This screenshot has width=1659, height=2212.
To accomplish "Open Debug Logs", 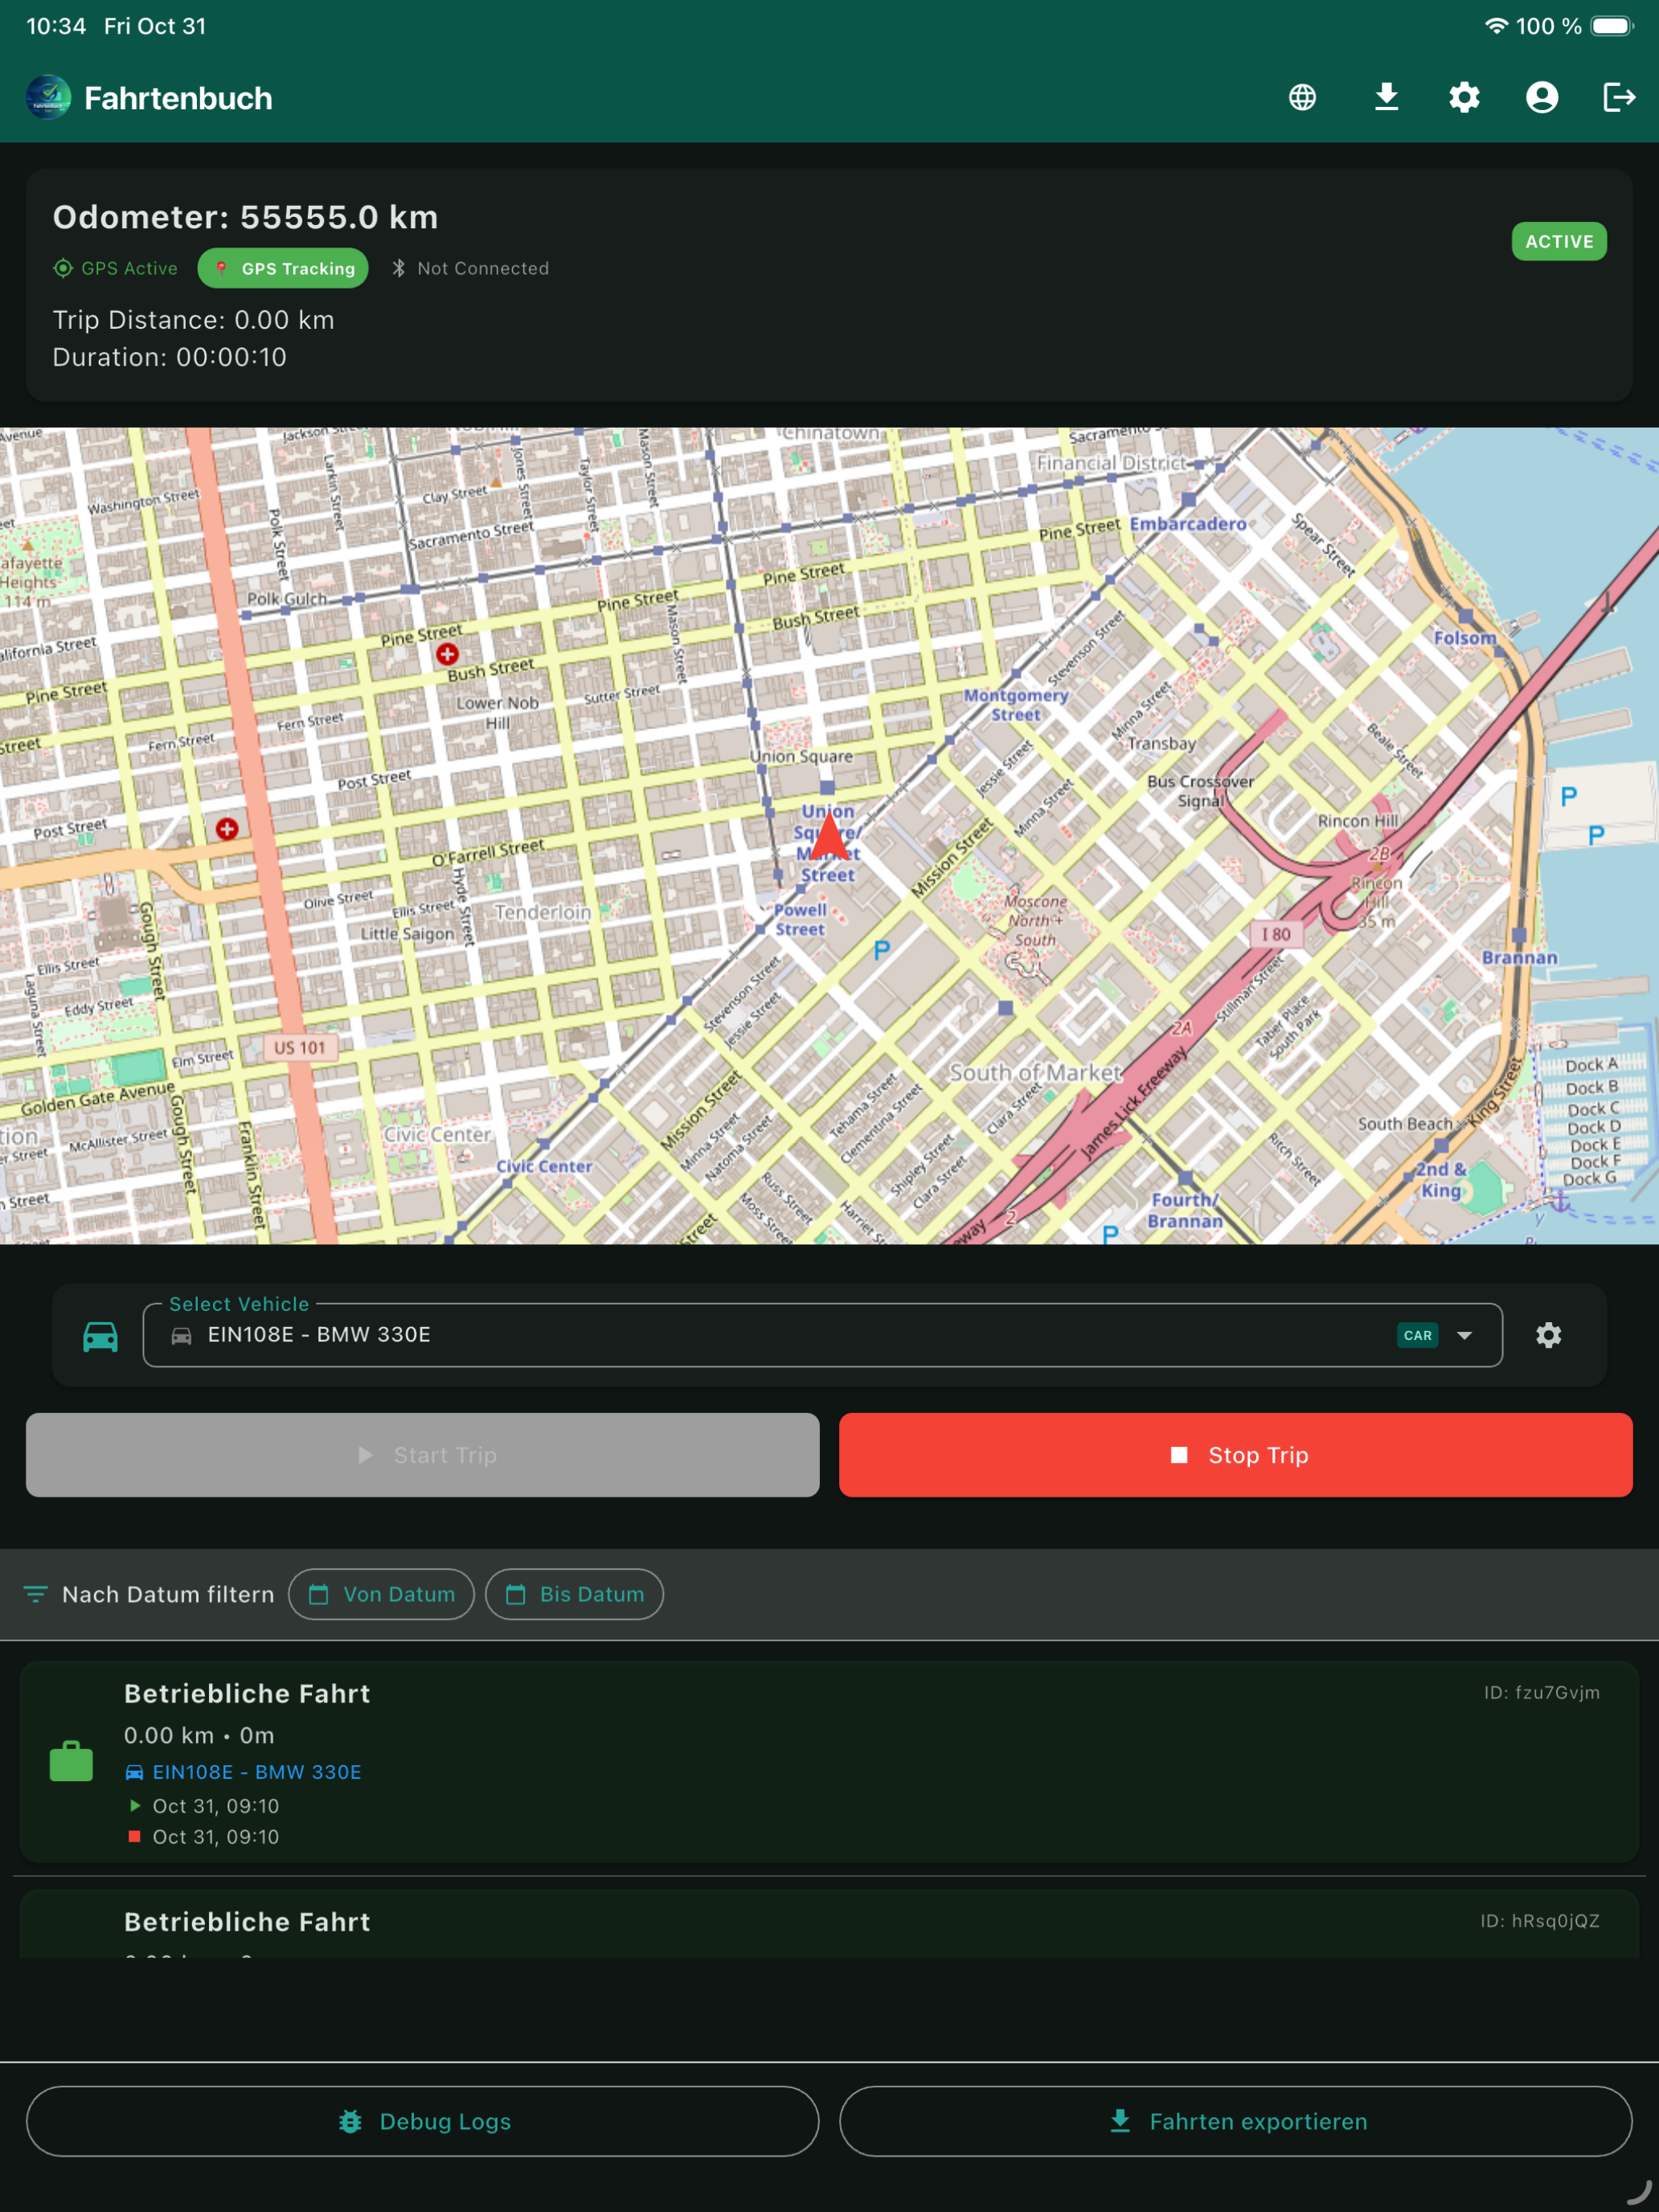I will click(422, 2121).
